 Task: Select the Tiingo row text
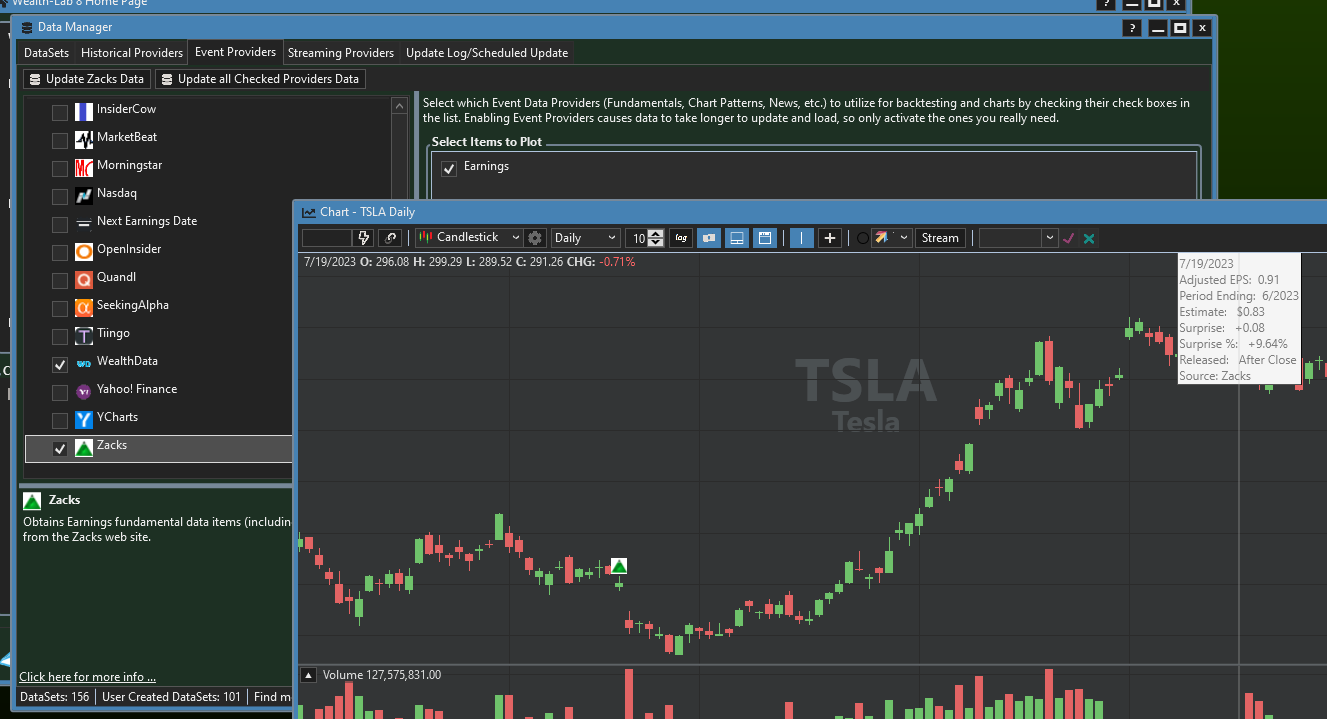coord(113,333)
